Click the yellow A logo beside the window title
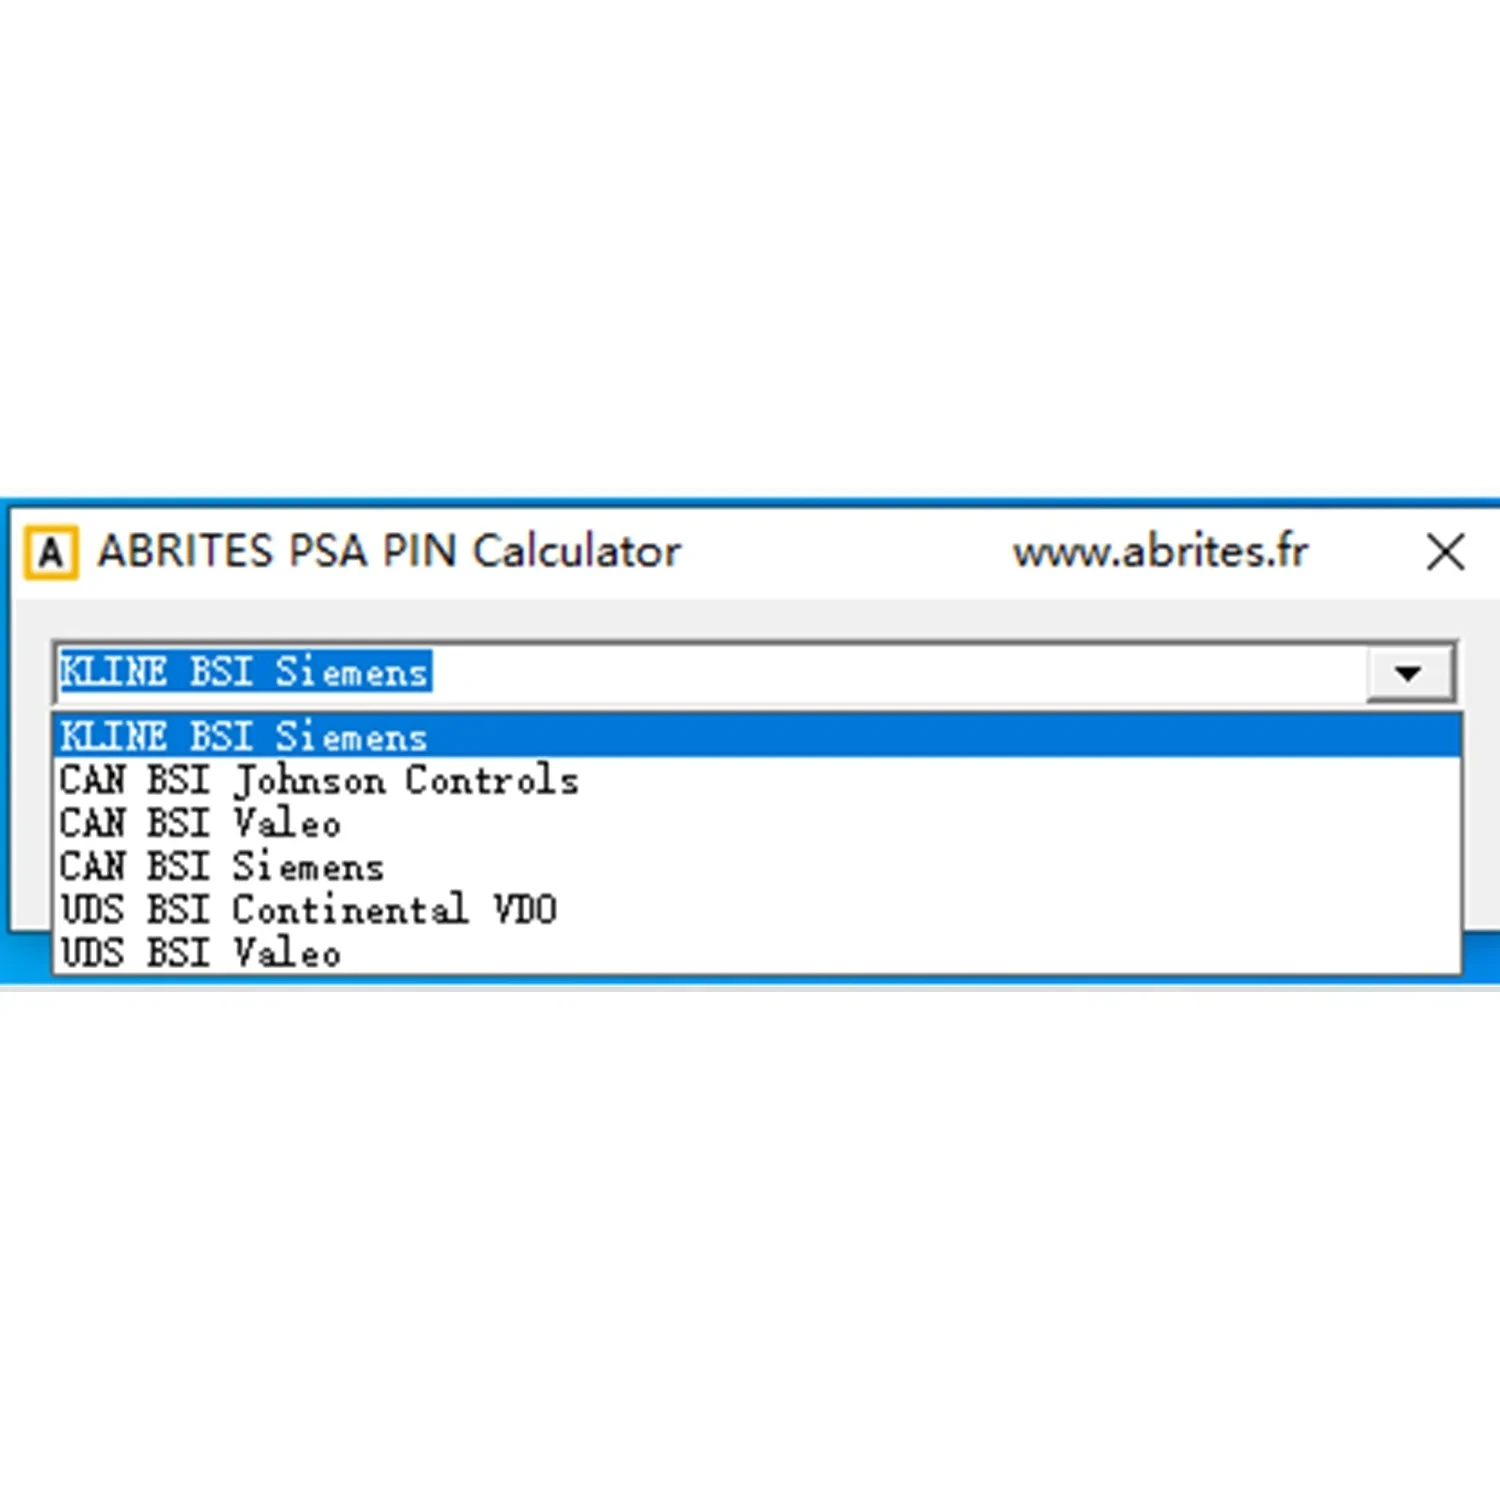This screenshot has width=1500, height=1500. (x=51, y=552)
